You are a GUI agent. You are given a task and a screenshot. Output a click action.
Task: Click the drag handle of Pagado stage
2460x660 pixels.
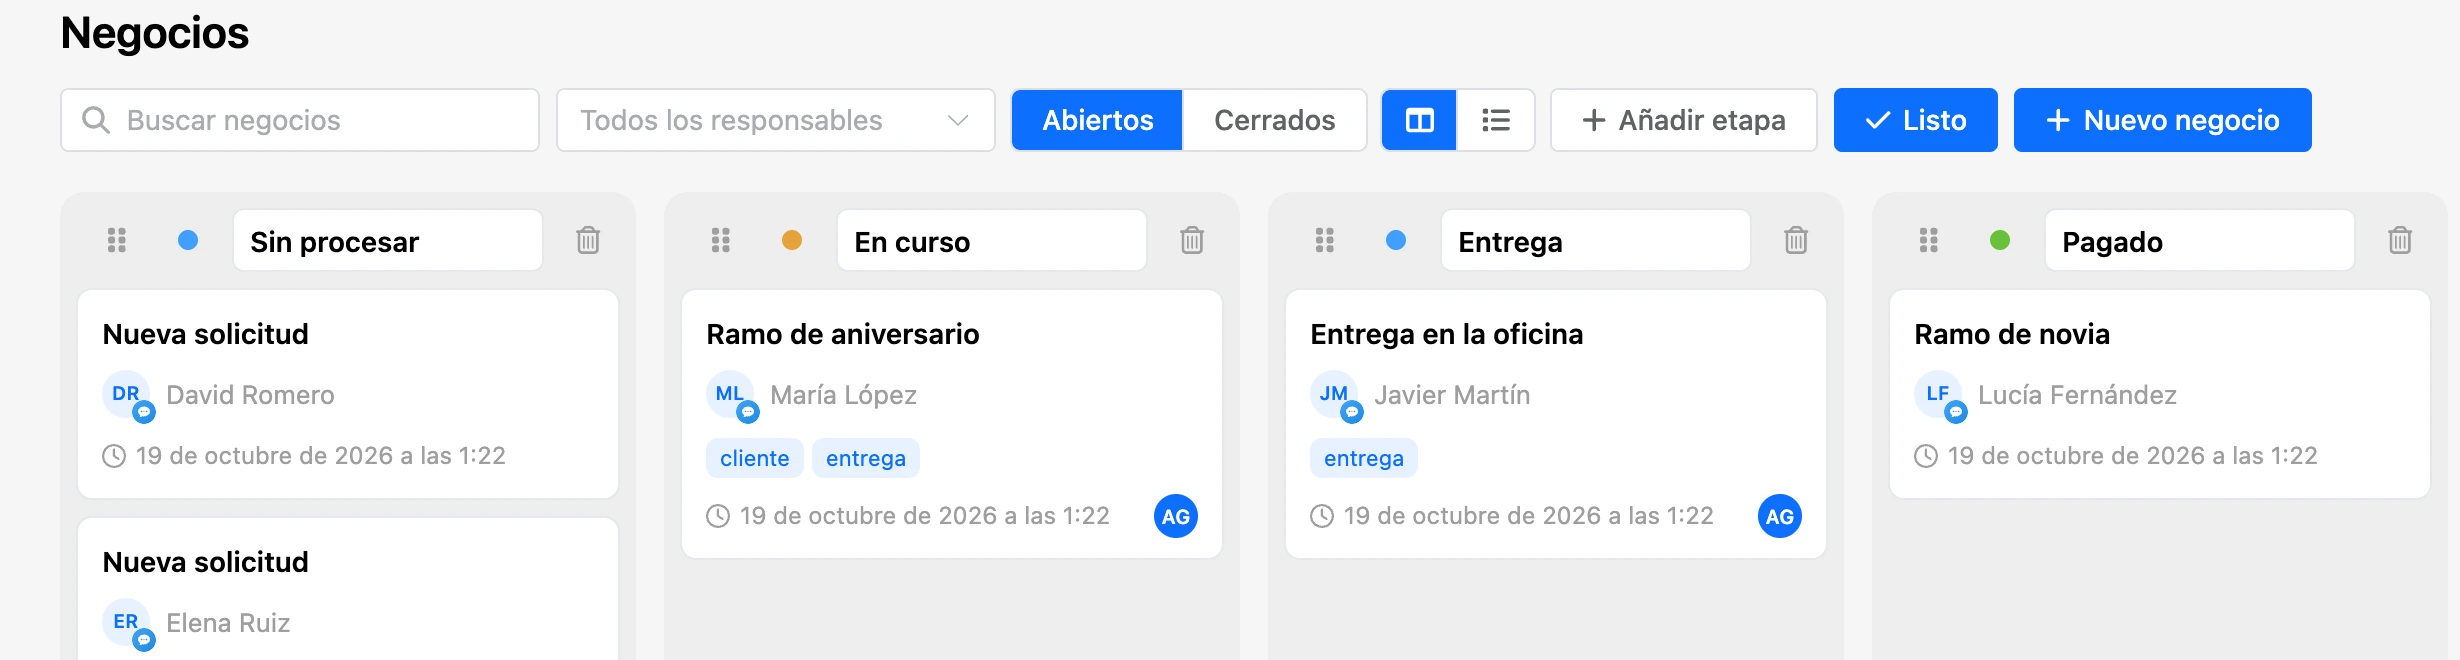pos(1929,240)
